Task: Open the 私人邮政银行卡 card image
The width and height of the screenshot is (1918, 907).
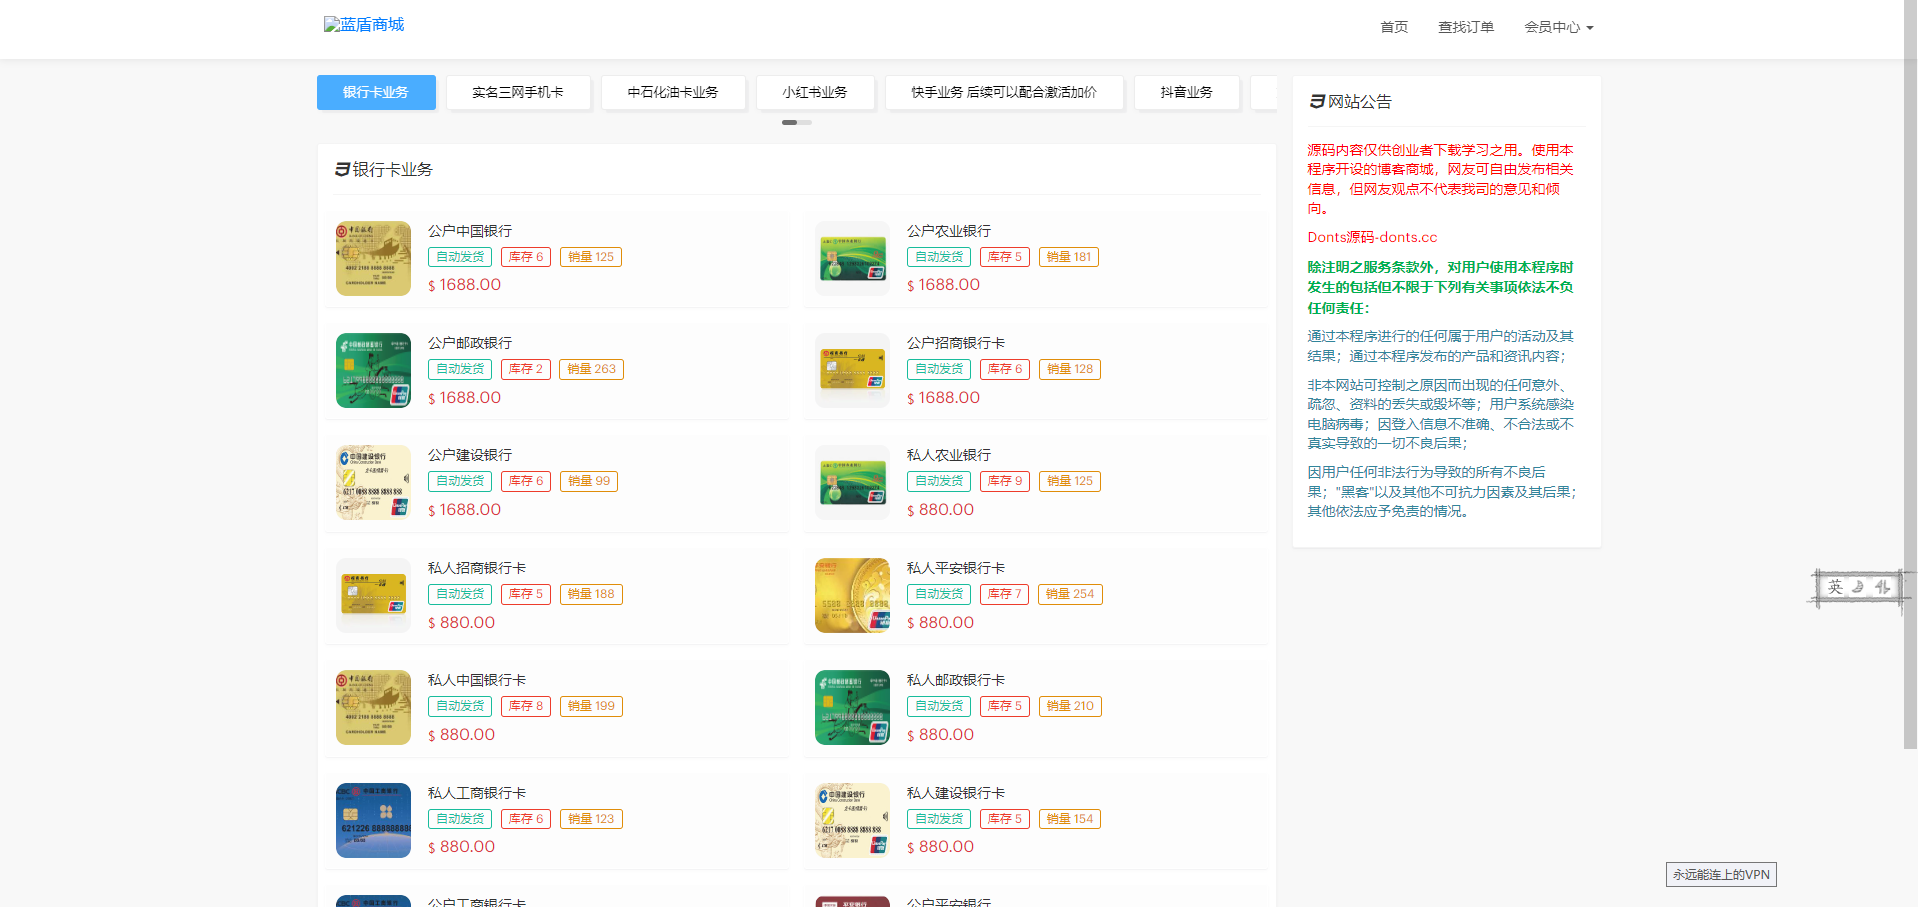Action: coord(852,707)
